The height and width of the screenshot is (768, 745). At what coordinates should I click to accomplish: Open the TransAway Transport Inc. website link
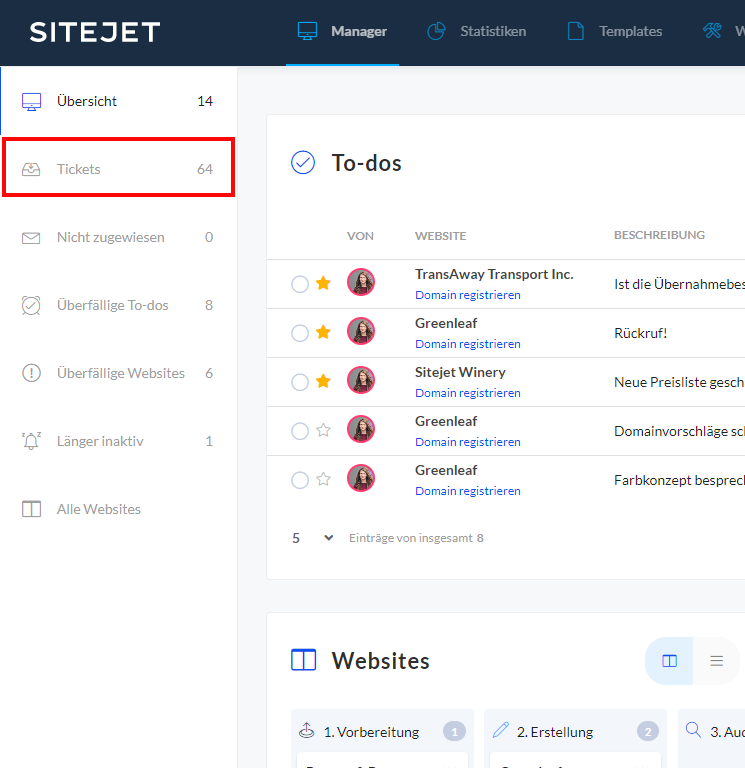pos(494,274)
